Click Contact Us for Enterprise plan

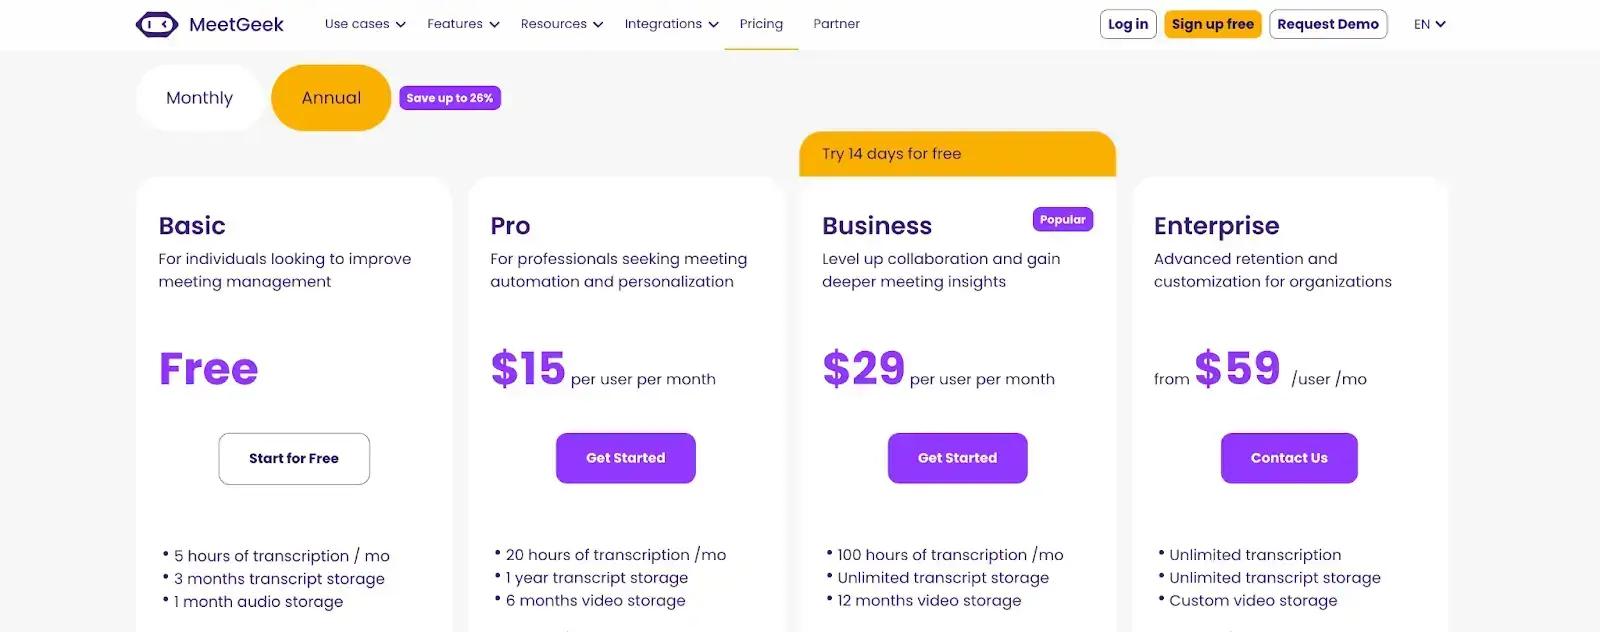point(1288,458)
